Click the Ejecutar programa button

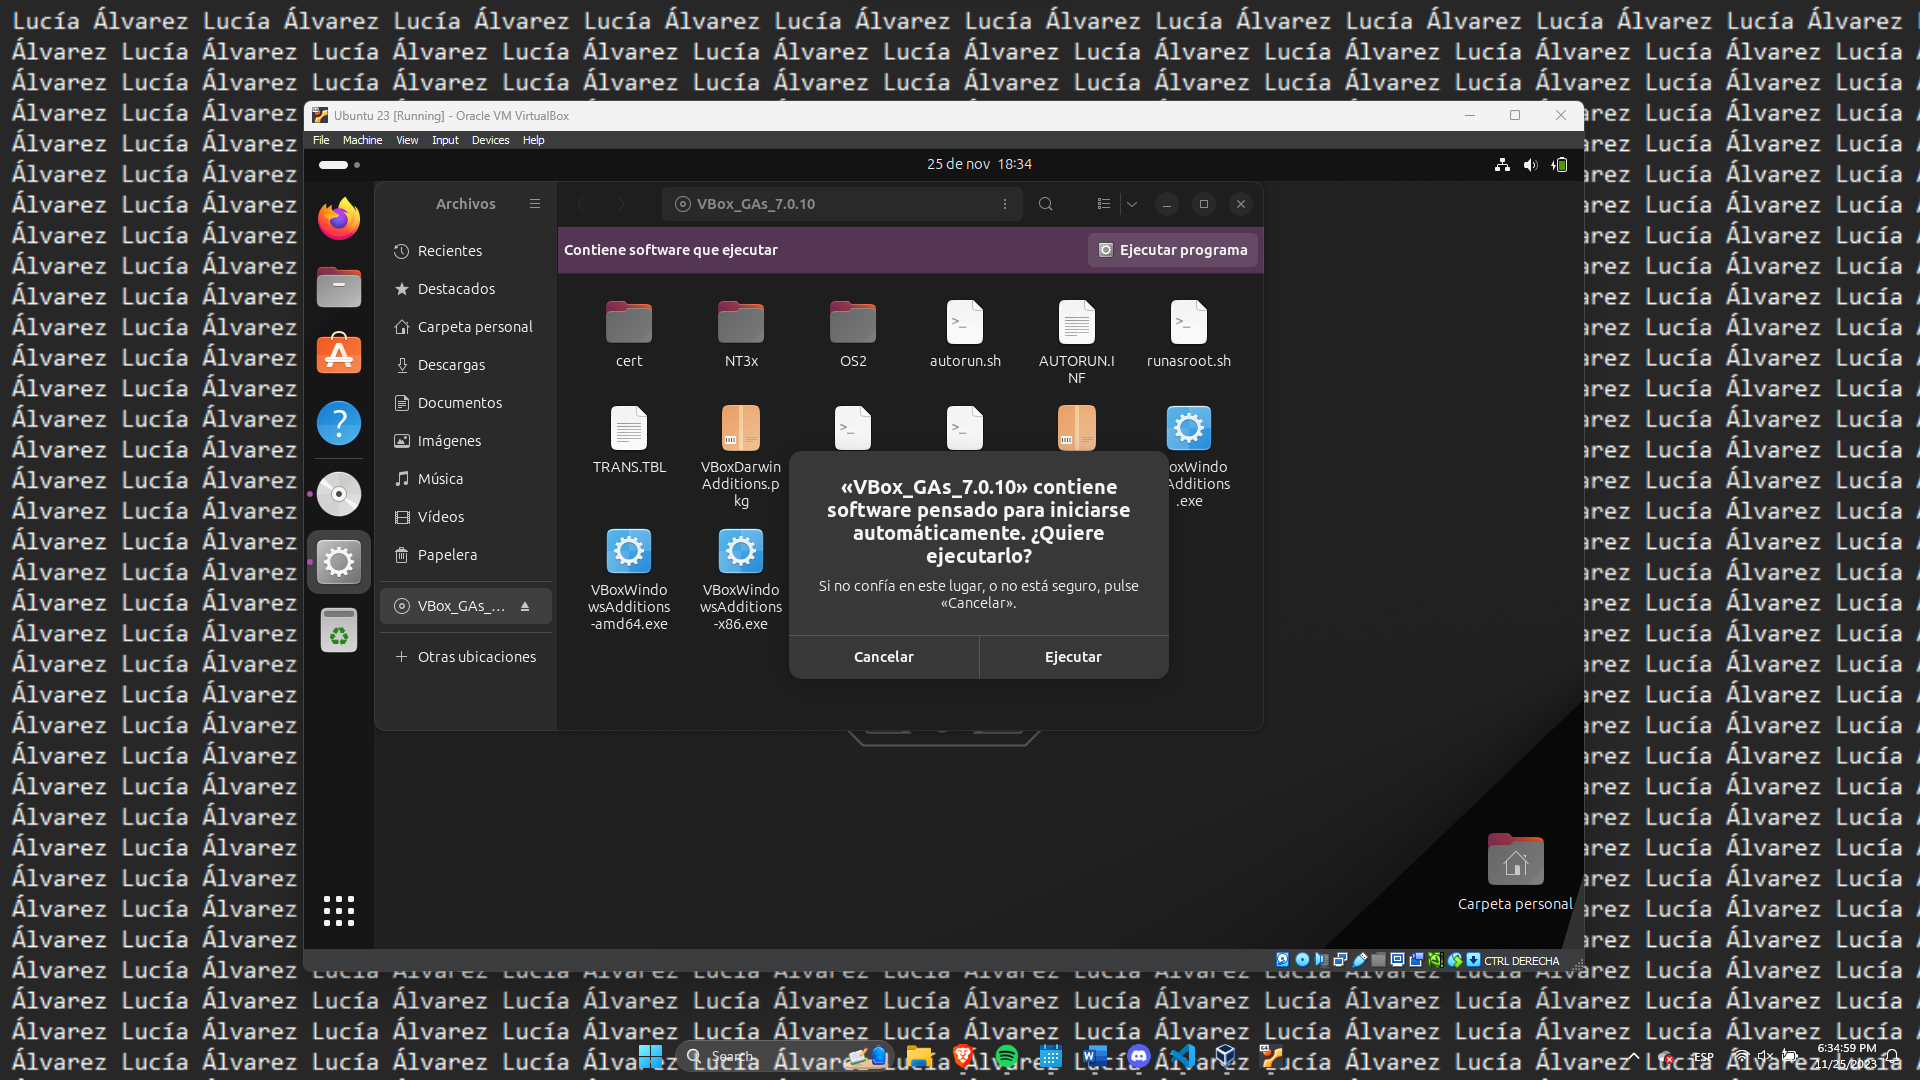click(1173, 250)
